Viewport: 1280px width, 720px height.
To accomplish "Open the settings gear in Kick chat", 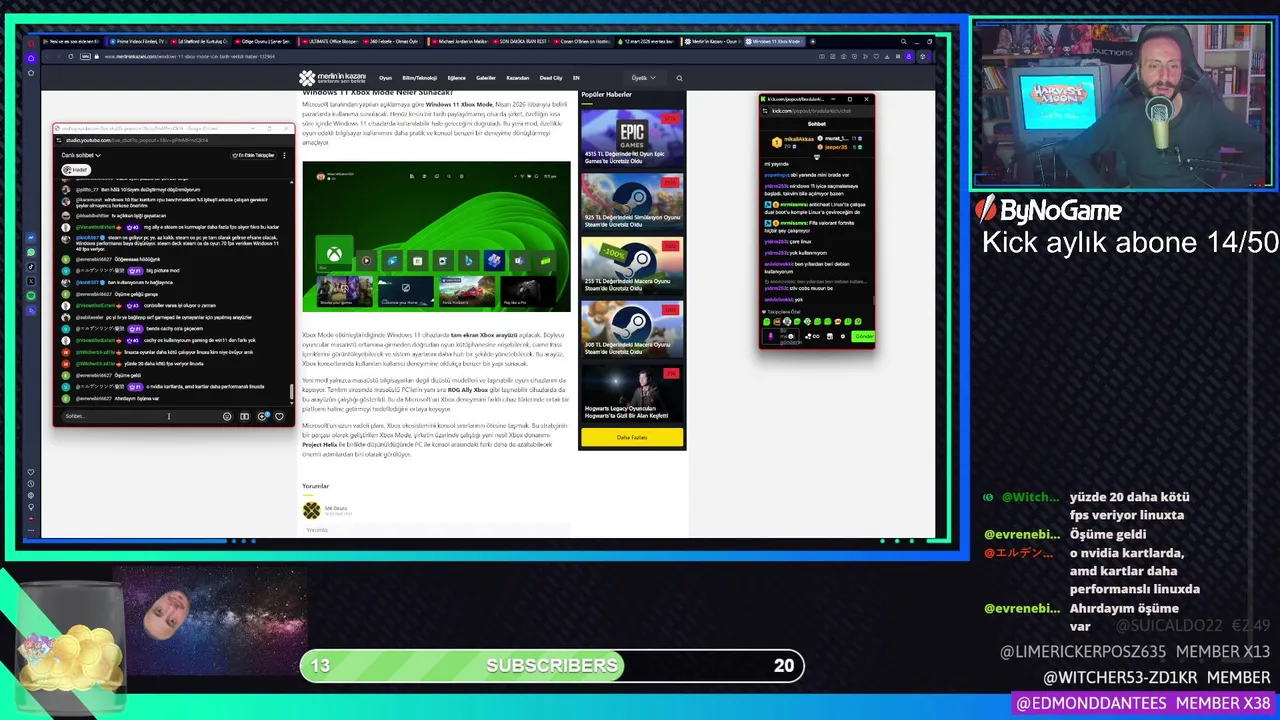I will [x=843, y=336].
